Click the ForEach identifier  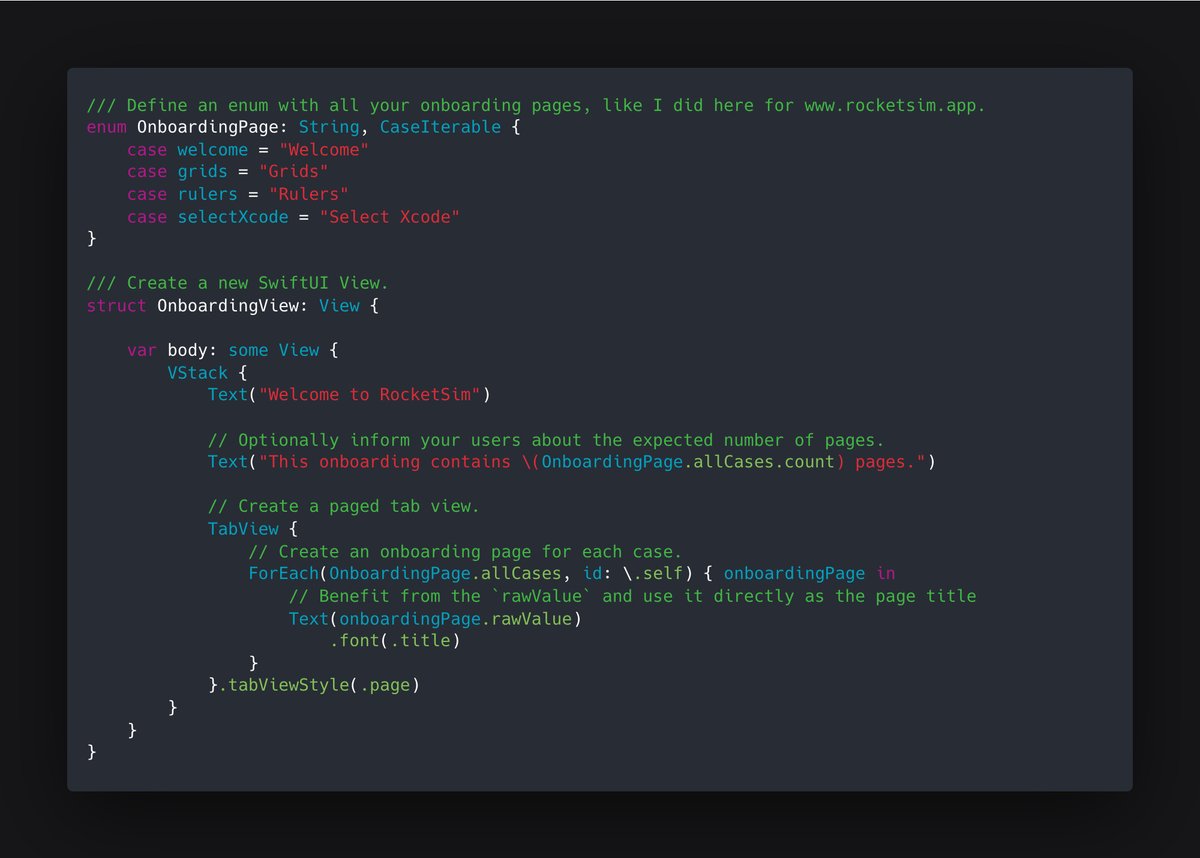[283, 574]
